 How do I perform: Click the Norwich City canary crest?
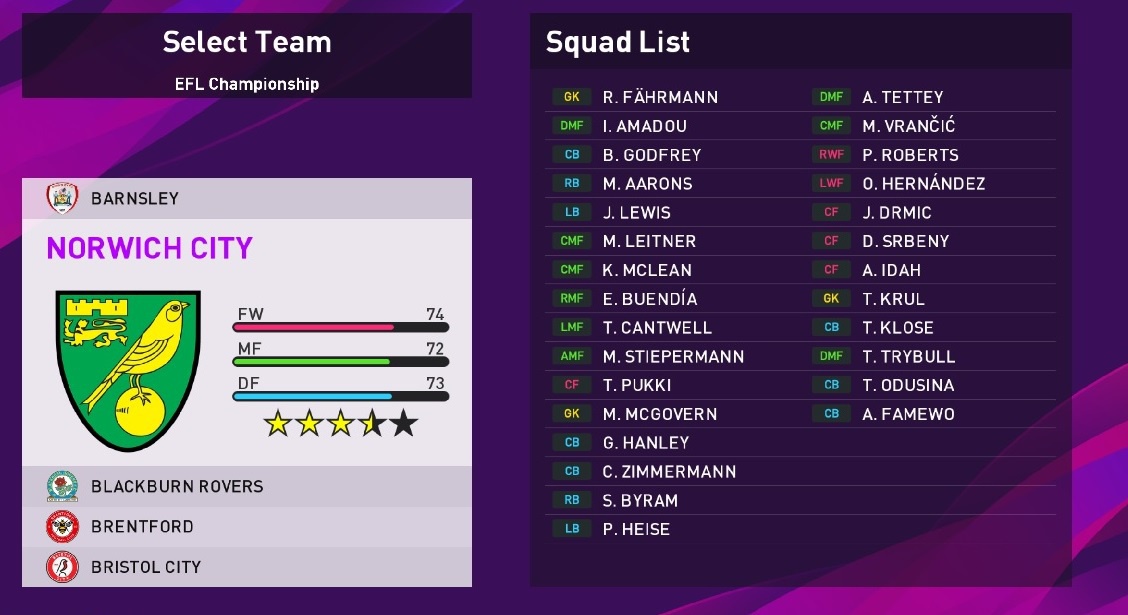[128, 371]
